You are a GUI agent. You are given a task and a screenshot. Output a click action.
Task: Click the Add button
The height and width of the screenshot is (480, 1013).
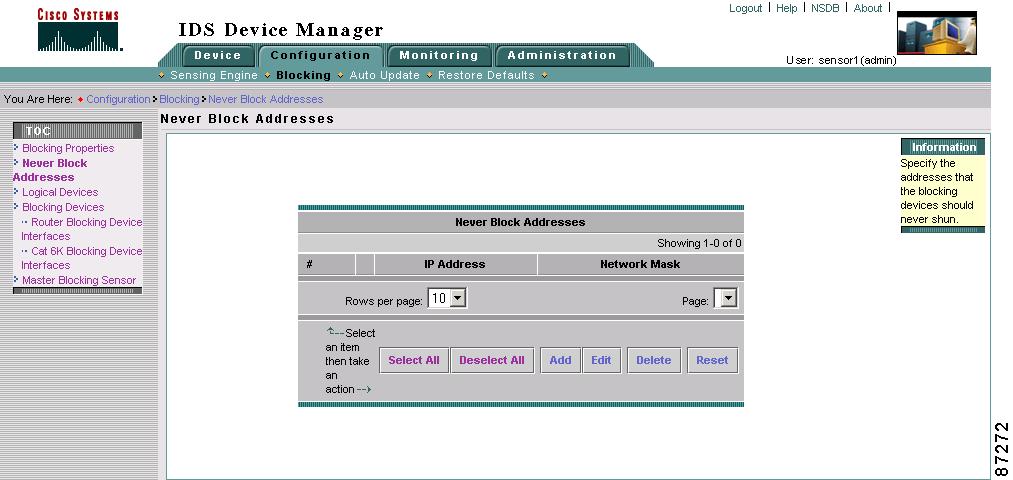click(x=560, y=360)
